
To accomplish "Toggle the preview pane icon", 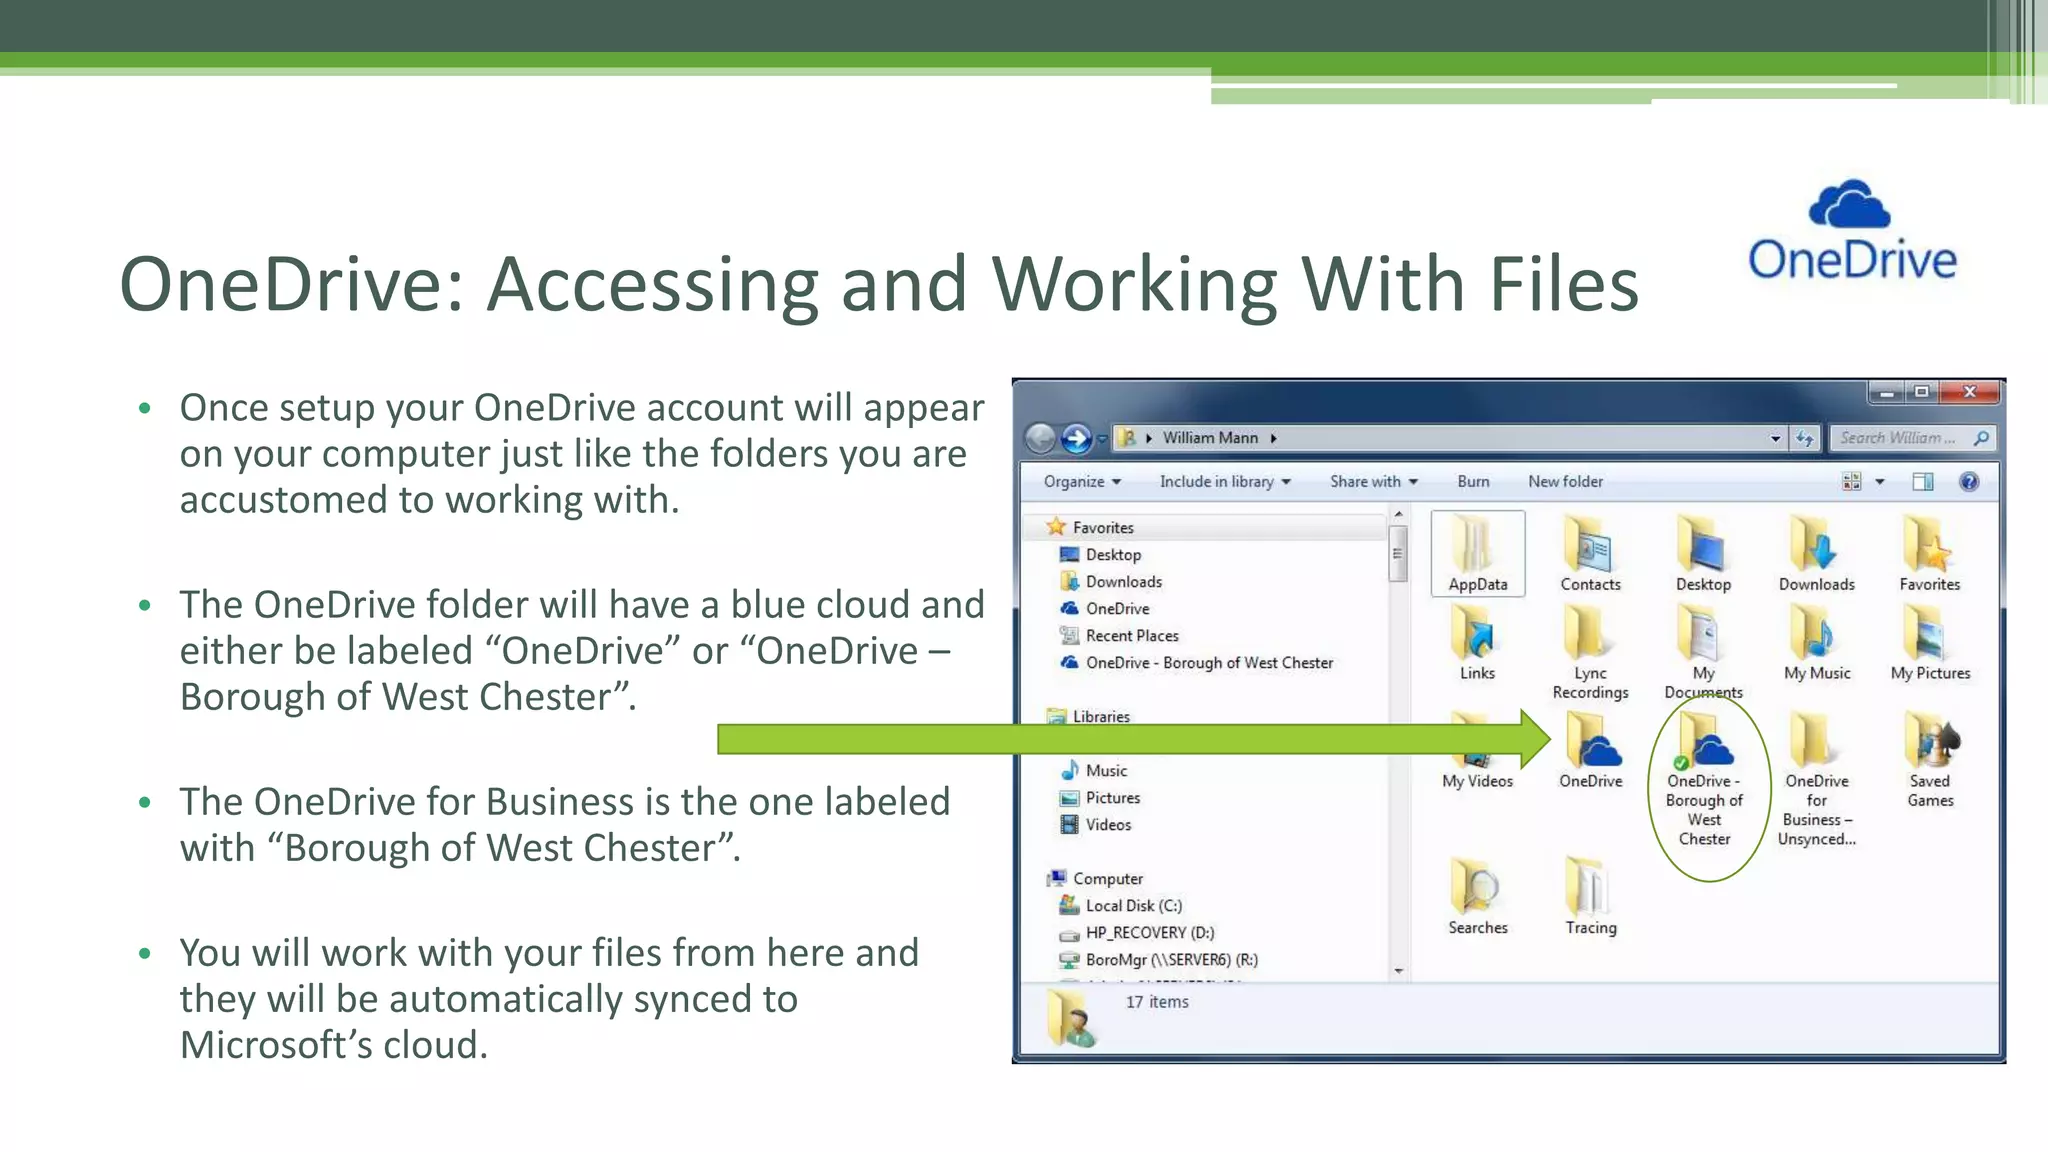I will 1922,482.
